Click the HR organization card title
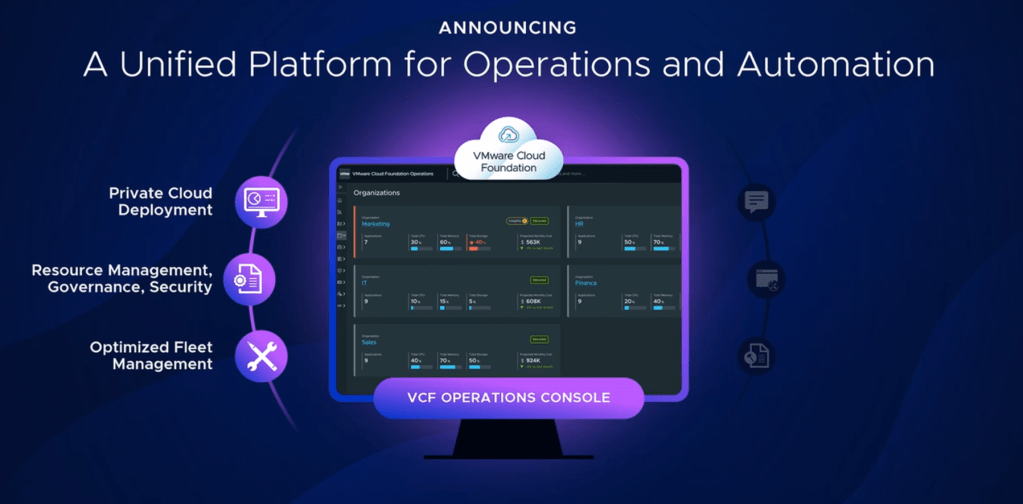This screenshot has height=504, width=1023. 579,224
